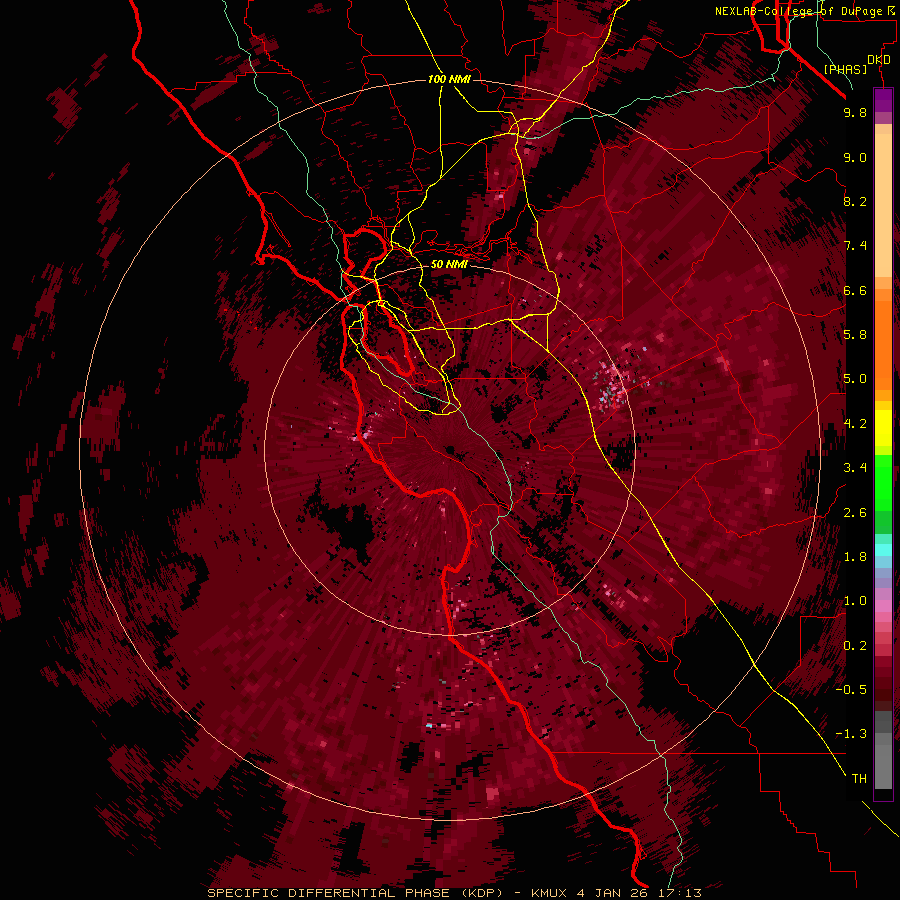Image resolution: width=900 pixels, height=900 pixels.
Task: Select the "-0.5" value on the color scale
Action: pos(851,690)
